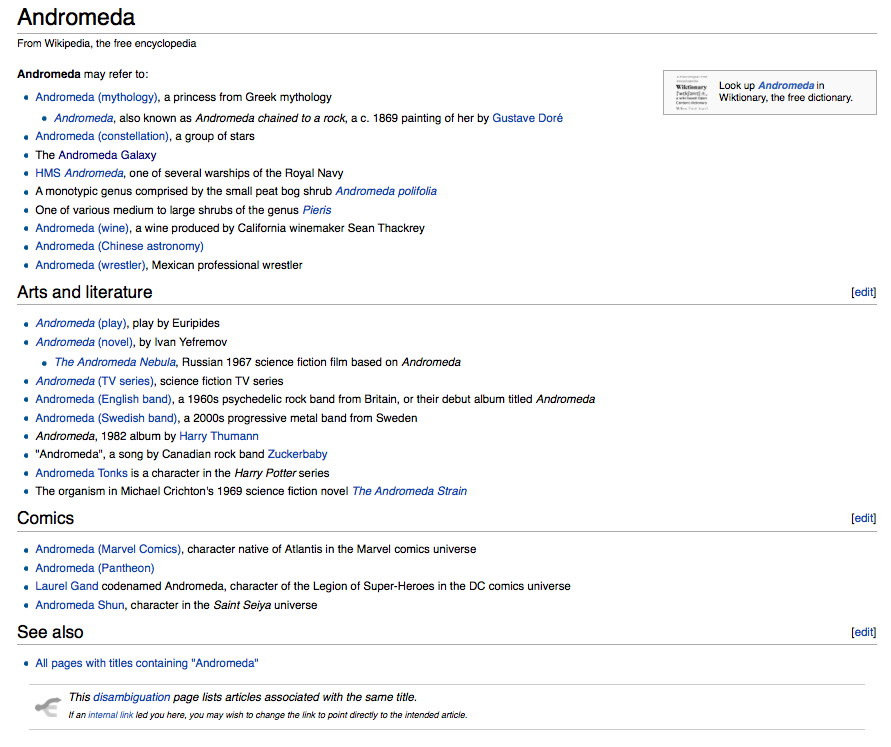
Task: Click the text "a princess from Greek mythology"
Action: (x=248, y=97)
